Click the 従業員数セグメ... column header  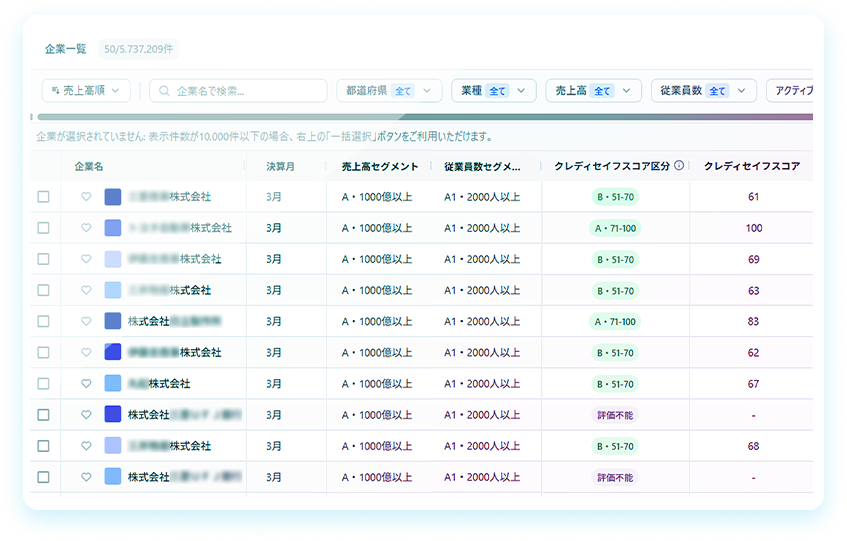click(x=482, y=166)
